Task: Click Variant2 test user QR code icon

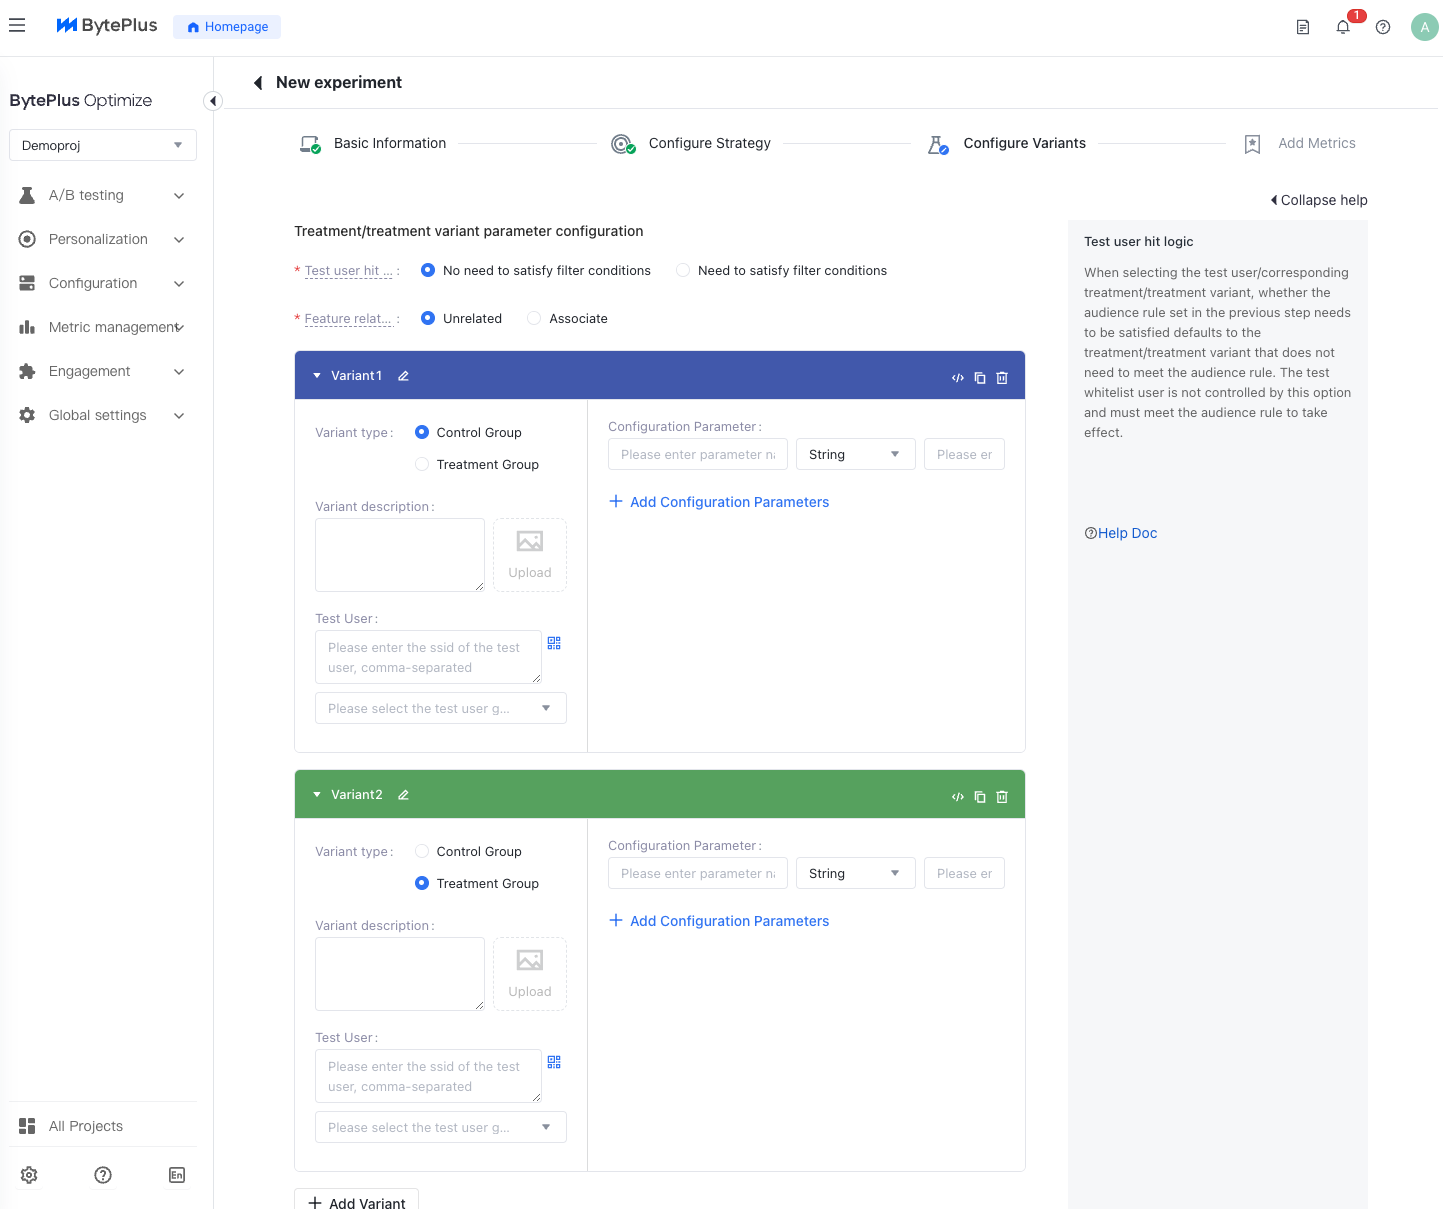Action: pos(554,1062)
